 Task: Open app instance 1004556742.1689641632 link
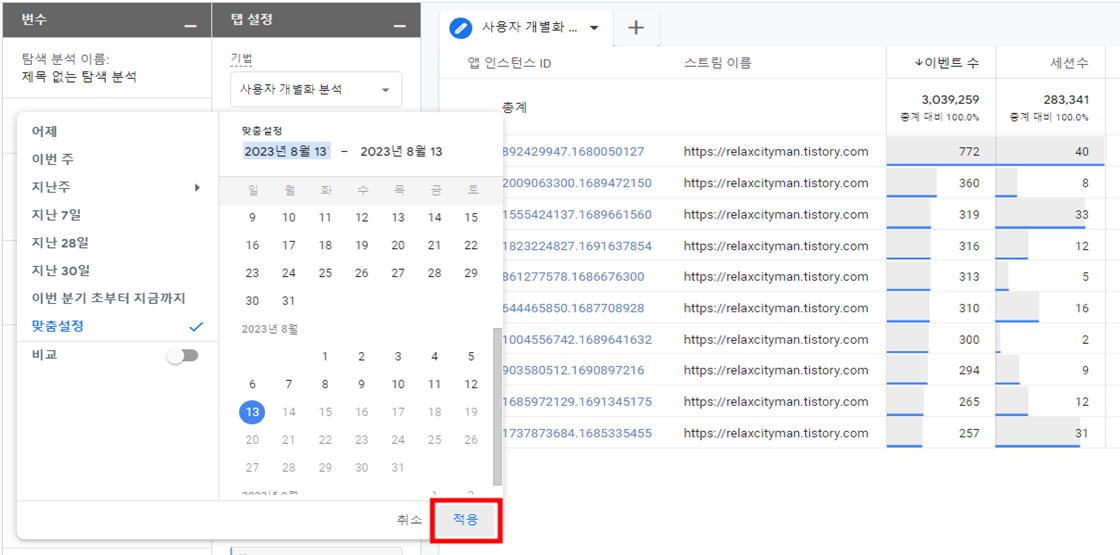[577, 339]
